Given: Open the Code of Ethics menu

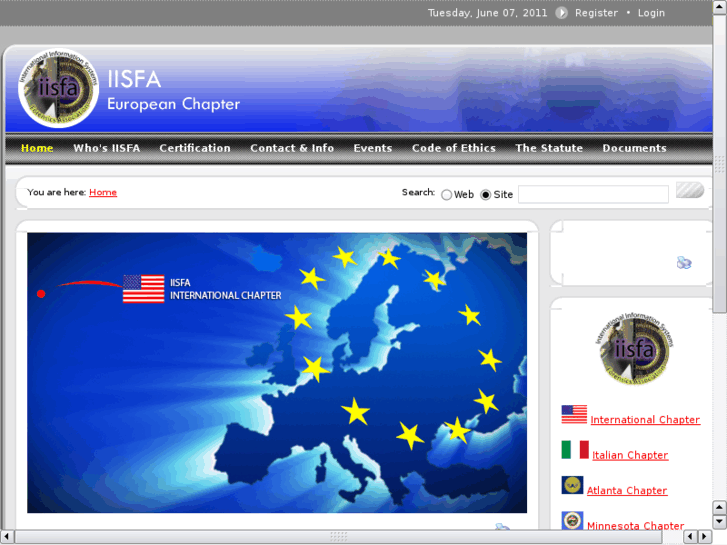Looking at the screenshot, I should tap(454, 148).
